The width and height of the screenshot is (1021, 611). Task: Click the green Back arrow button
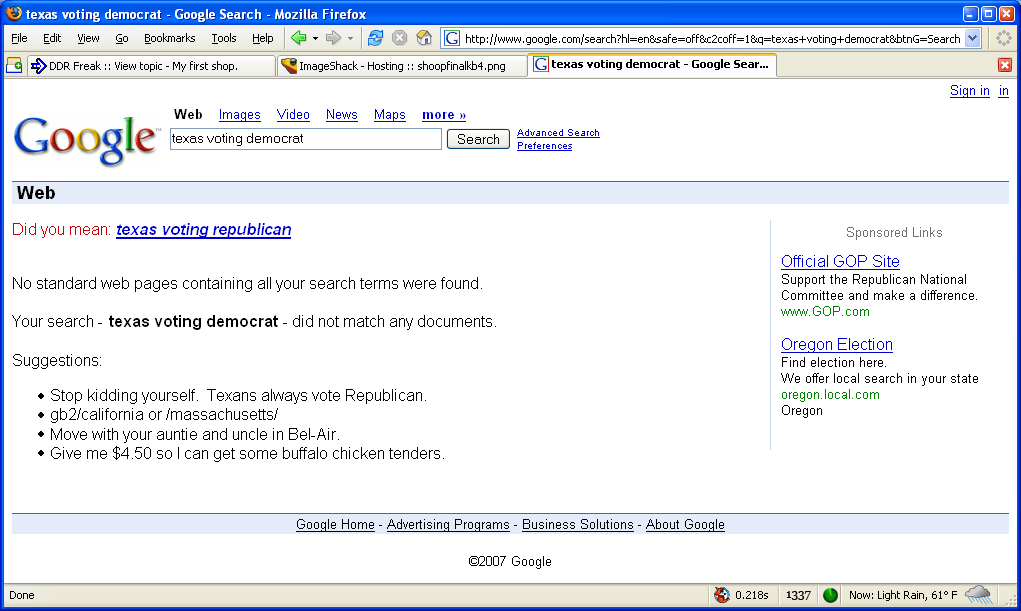coord(298,38)
